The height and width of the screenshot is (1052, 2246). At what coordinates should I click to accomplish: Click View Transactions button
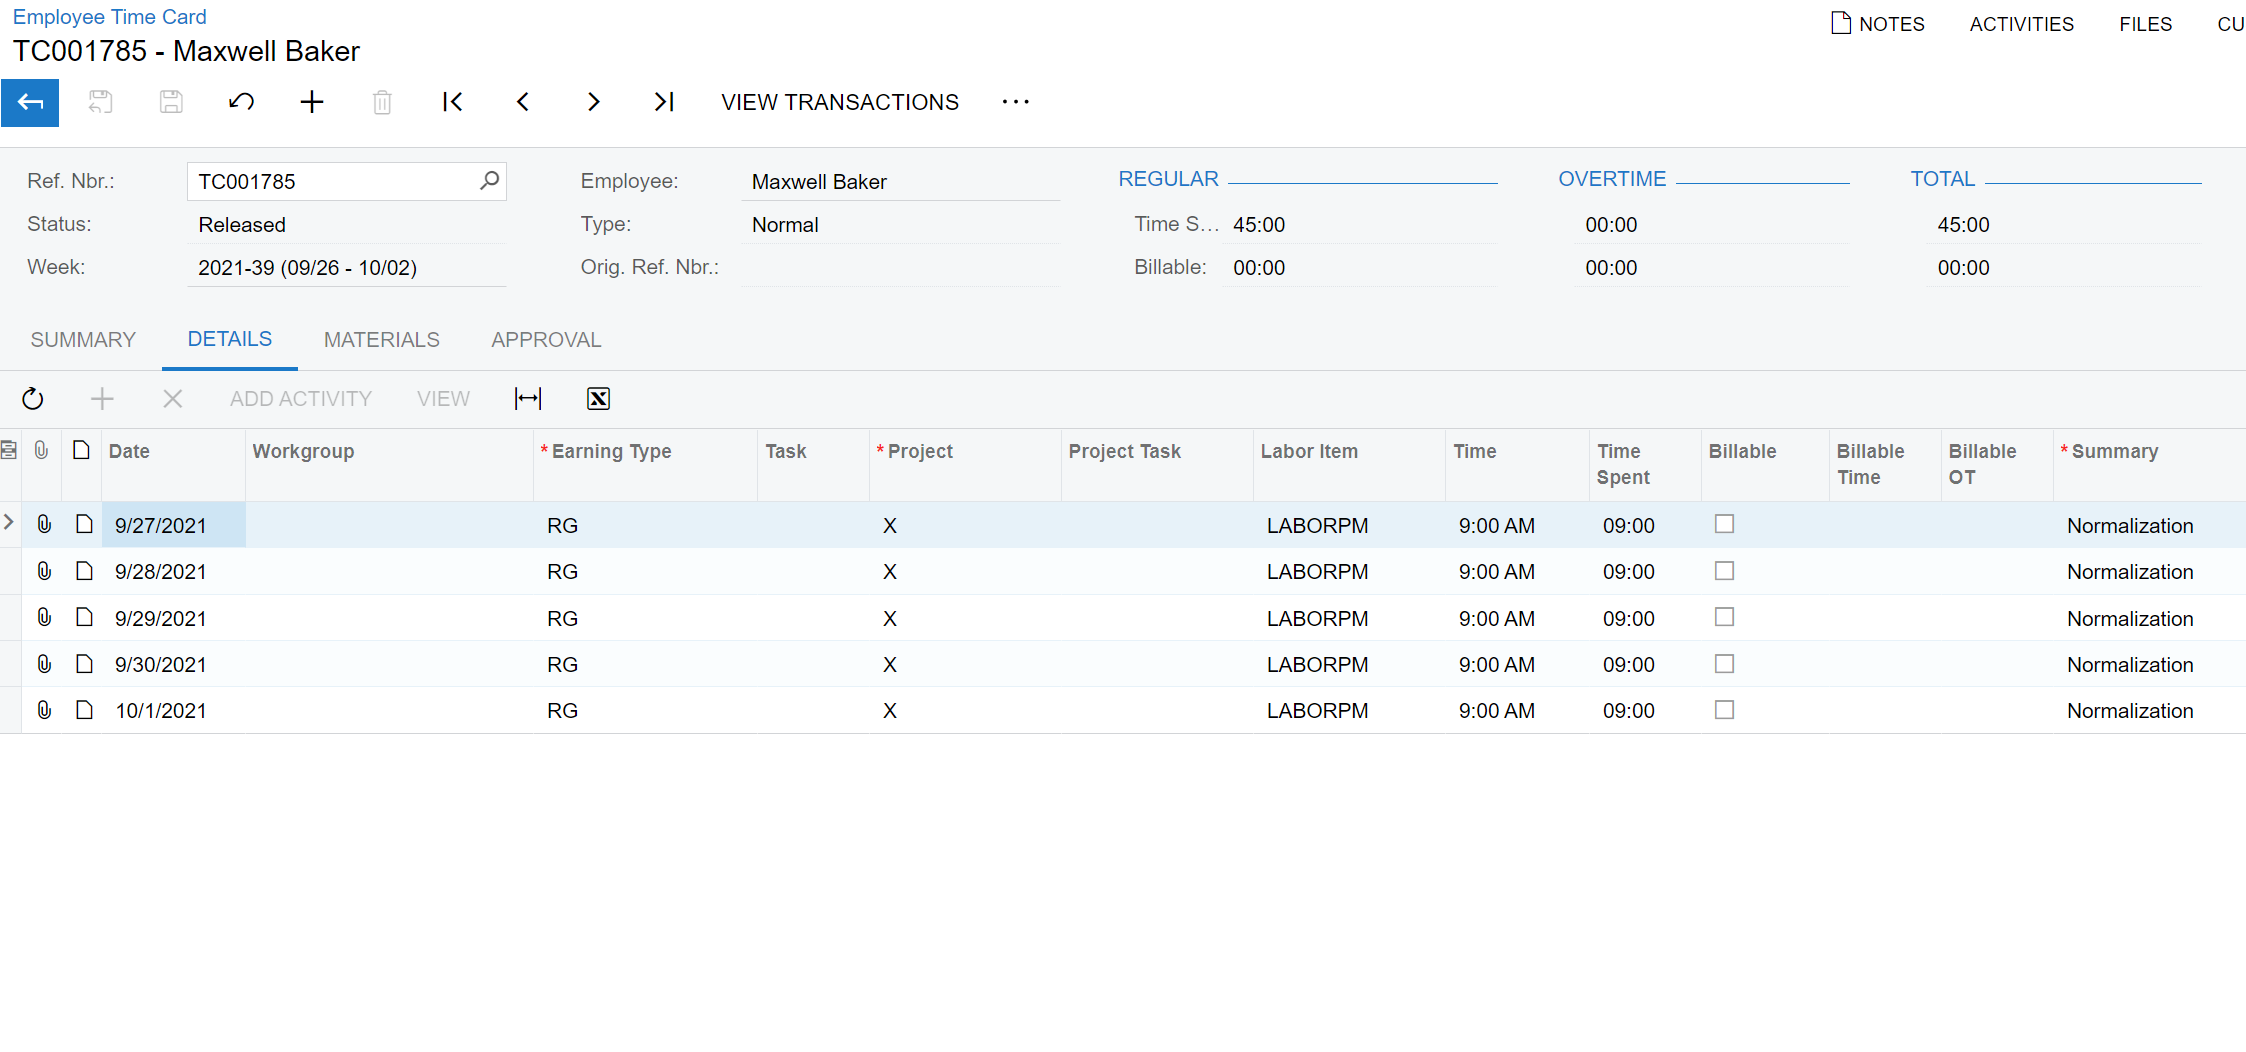point(839,102)
